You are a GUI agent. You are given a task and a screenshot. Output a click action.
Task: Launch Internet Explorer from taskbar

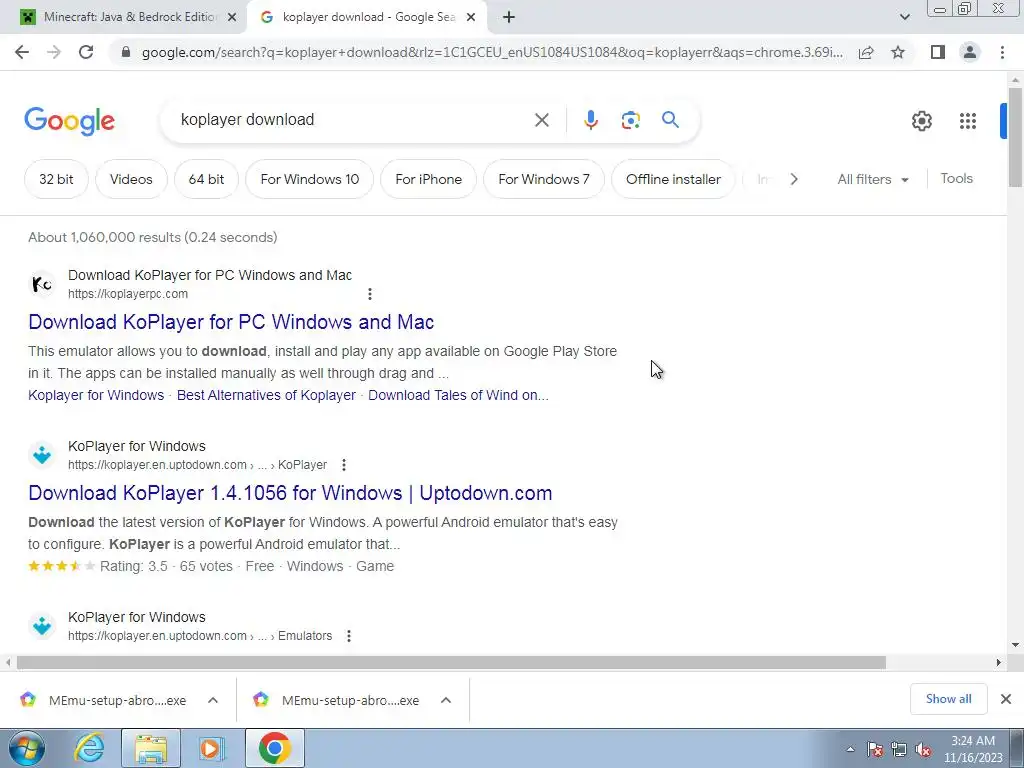point(89,748)
